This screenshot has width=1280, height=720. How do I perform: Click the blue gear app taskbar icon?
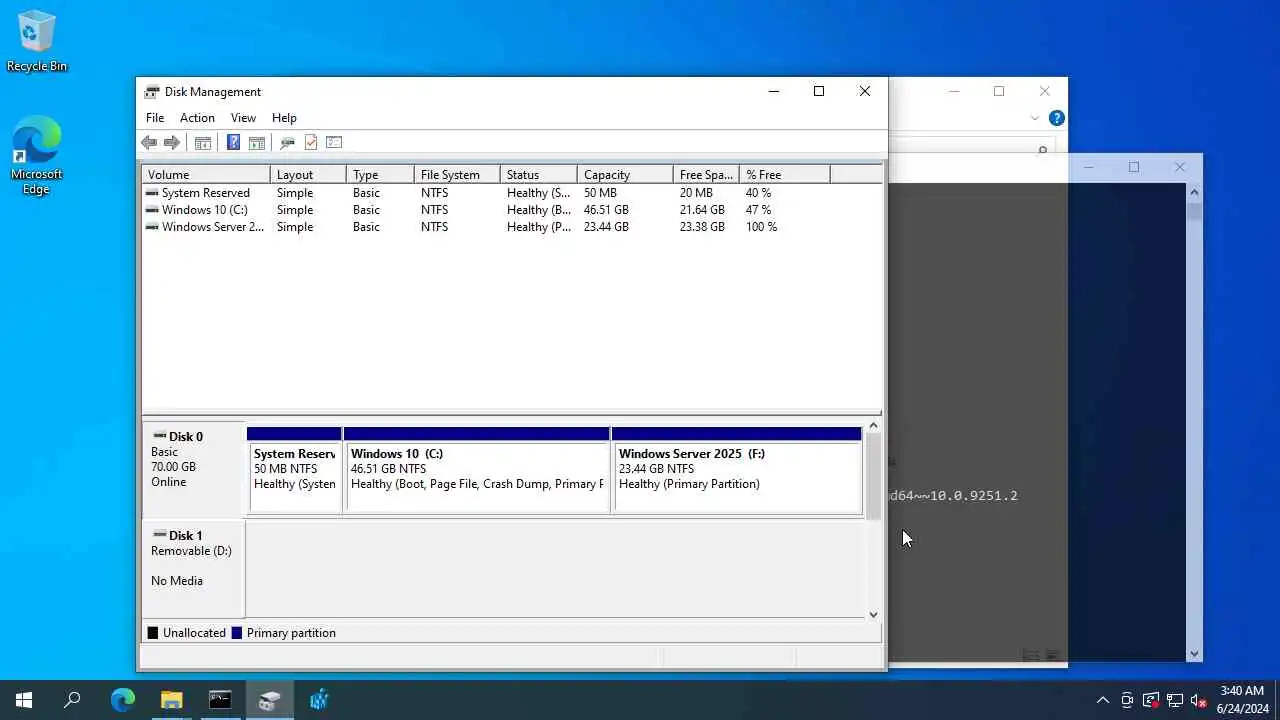[x=318, y=700]
